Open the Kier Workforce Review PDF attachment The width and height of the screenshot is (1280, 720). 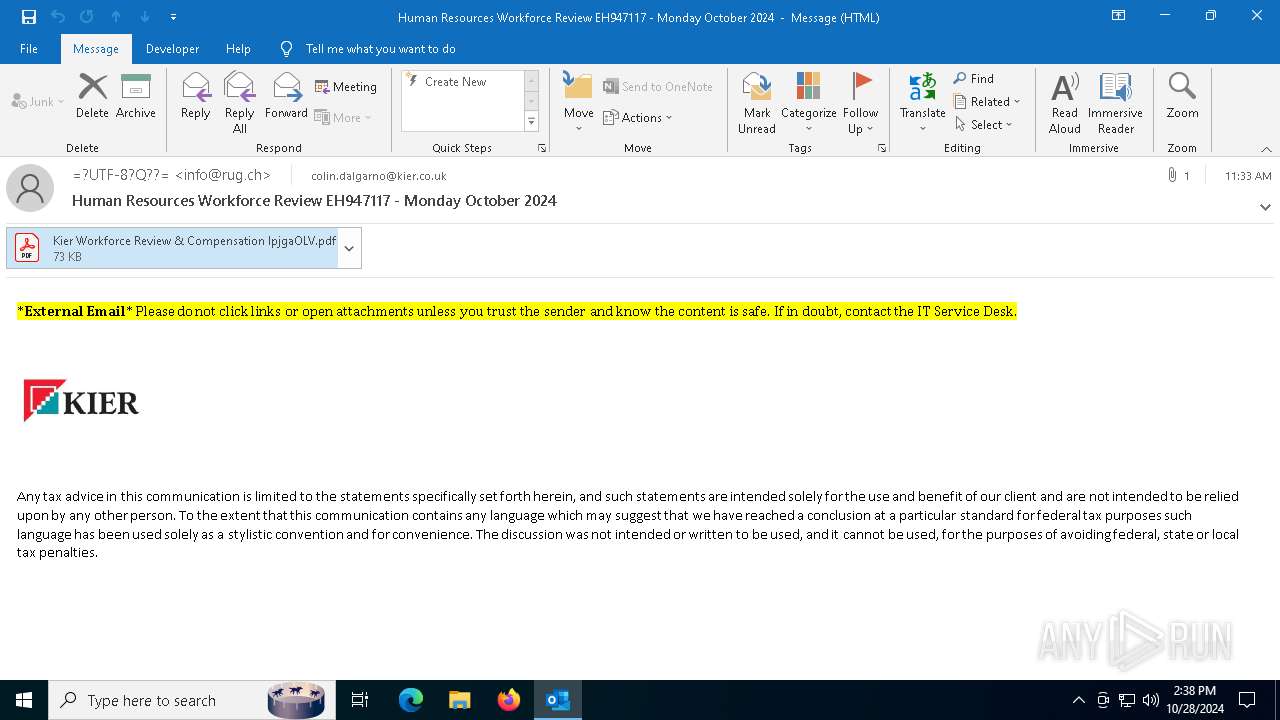(x=173, y=248)
